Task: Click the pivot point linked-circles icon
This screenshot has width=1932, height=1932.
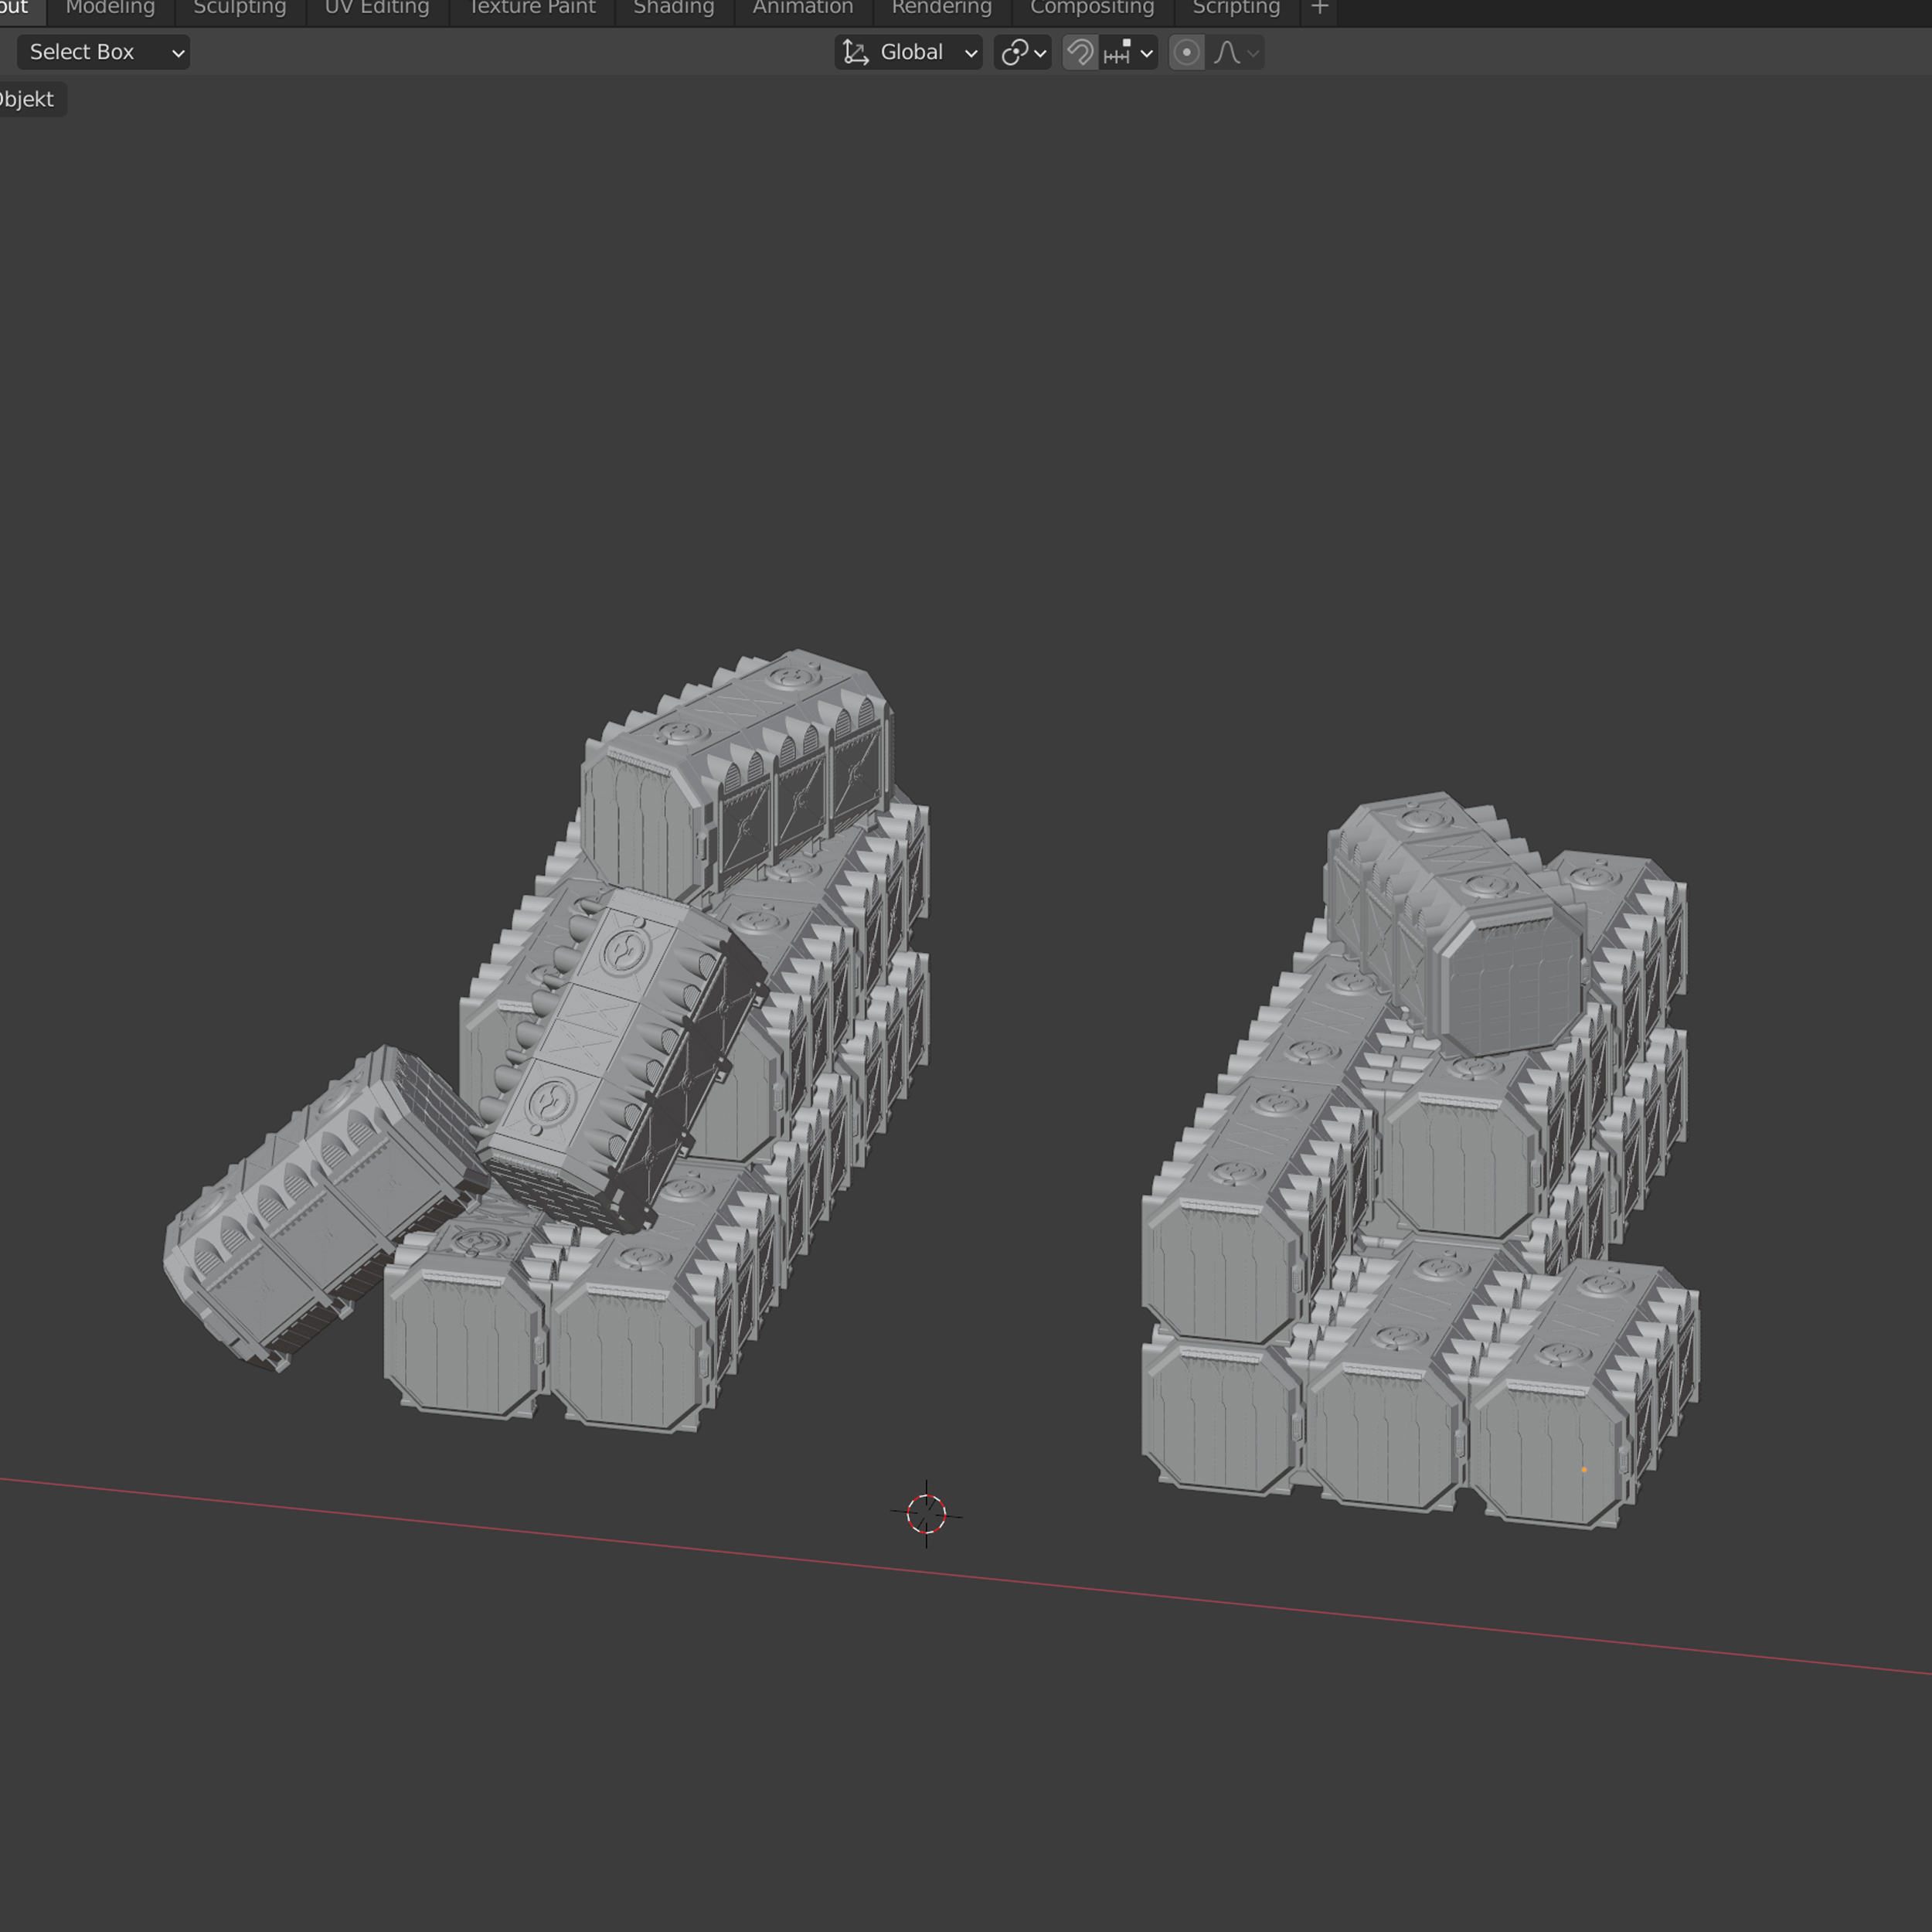Action: coord(1014,52)
